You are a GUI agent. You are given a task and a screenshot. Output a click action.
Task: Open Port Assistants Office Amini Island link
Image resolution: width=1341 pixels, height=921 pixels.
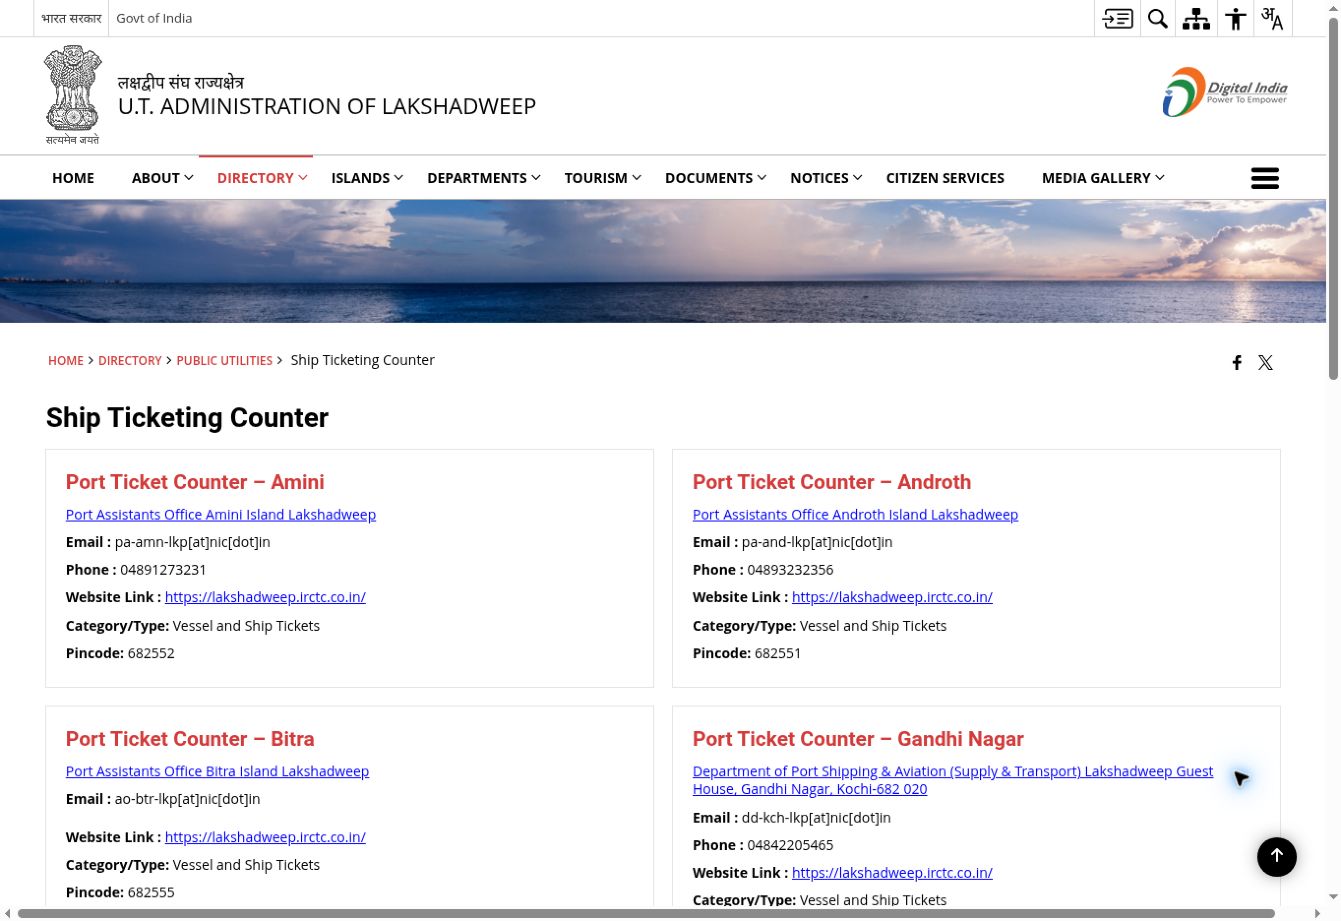(x=221, y=515)
